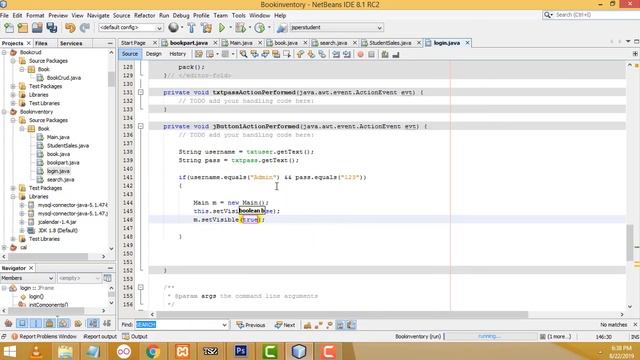This screenshot has height=360, width=640.
Task: Click the Undo toolbar icon
Action: coord(70,27)
